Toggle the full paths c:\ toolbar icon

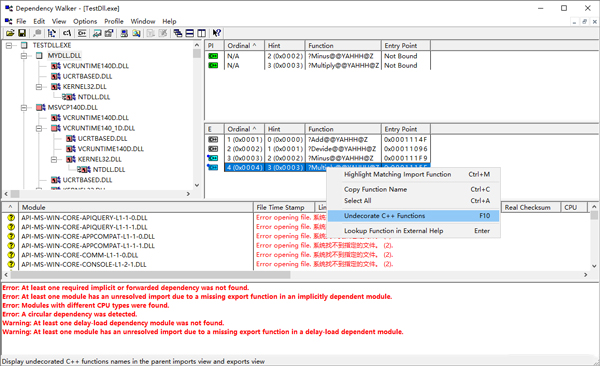67,33
